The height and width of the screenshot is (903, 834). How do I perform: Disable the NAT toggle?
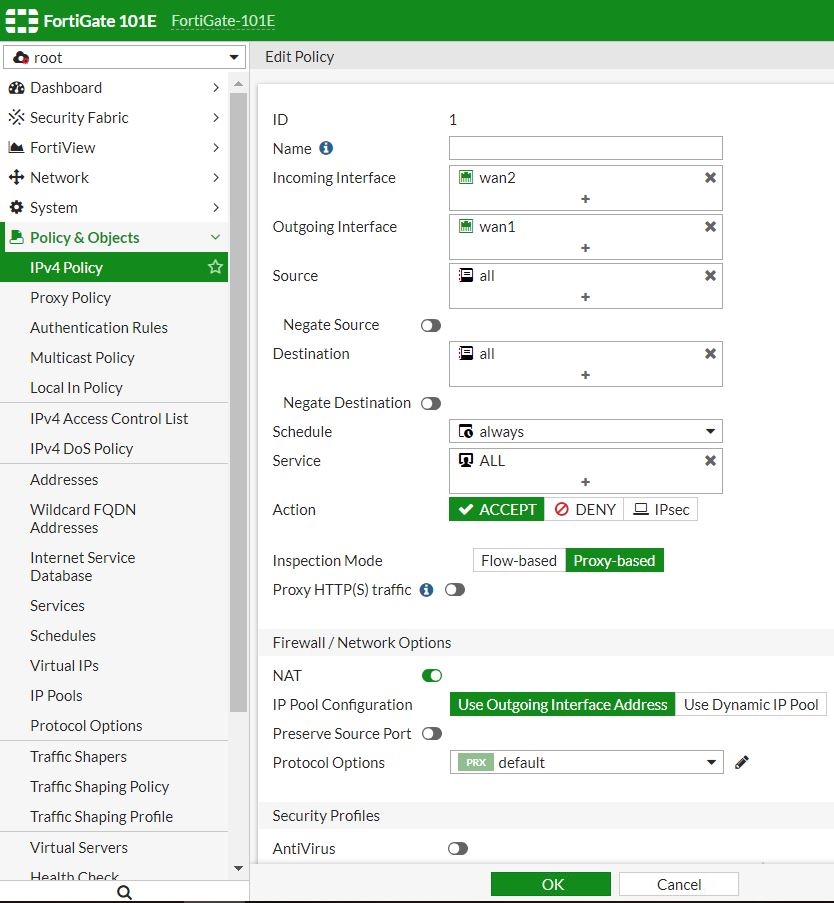(432, 676)
